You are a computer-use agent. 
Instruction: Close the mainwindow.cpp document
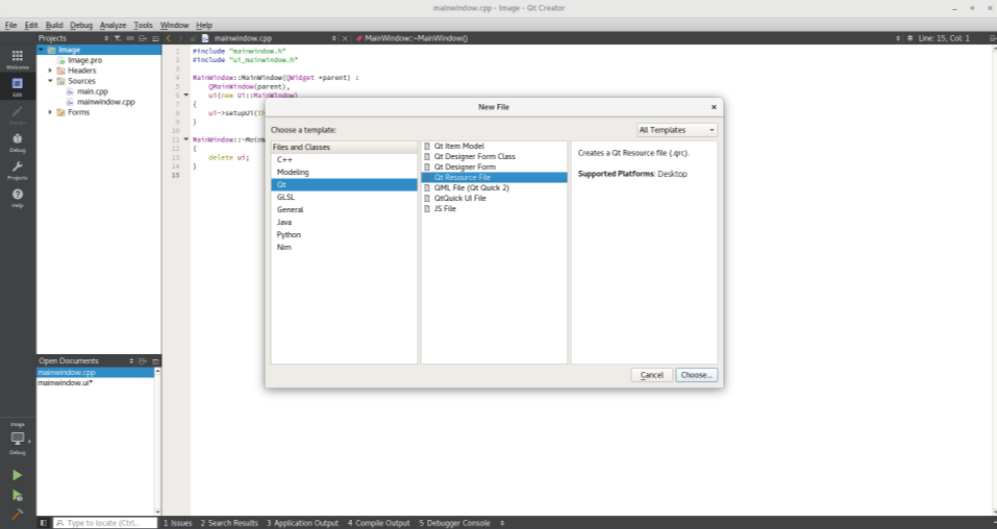click(345, 38)
